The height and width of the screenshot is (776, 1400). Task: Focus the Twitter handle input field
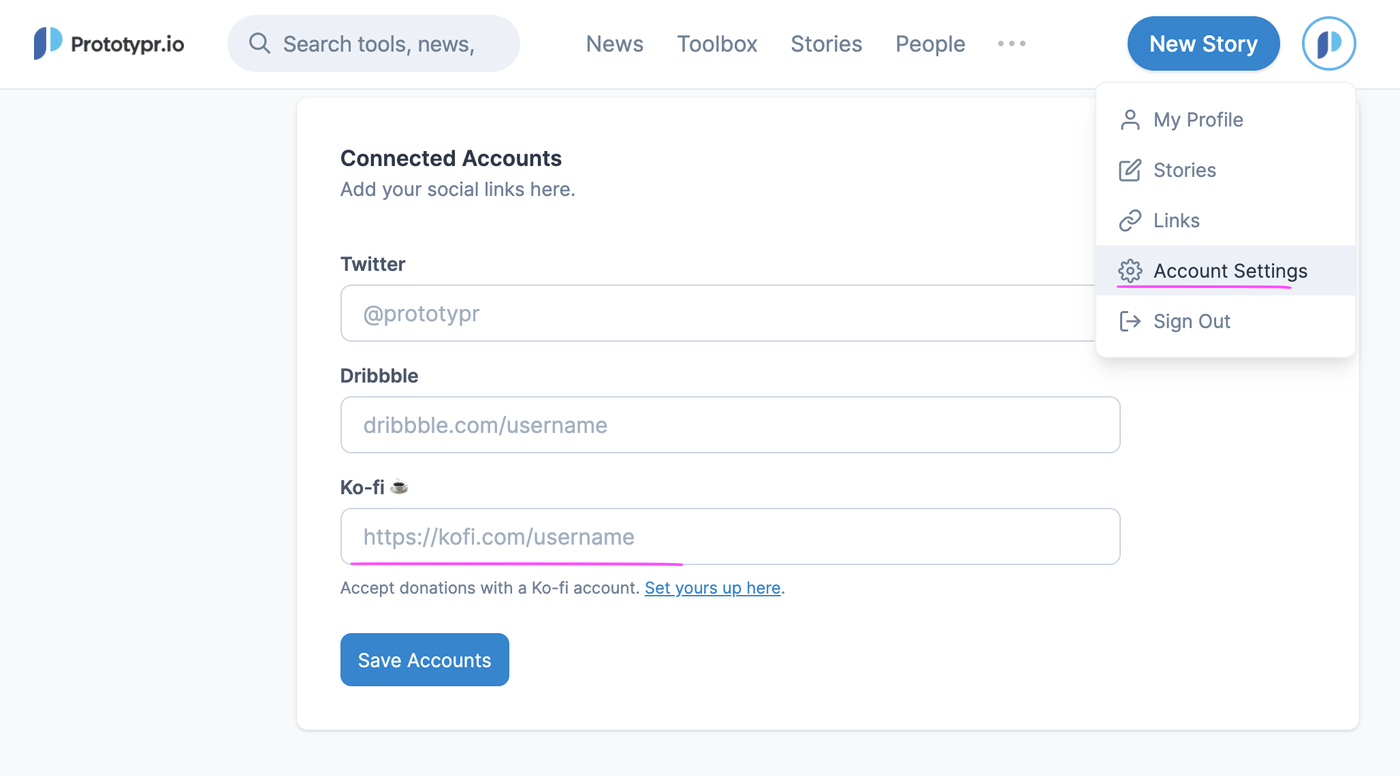(700, 314)
